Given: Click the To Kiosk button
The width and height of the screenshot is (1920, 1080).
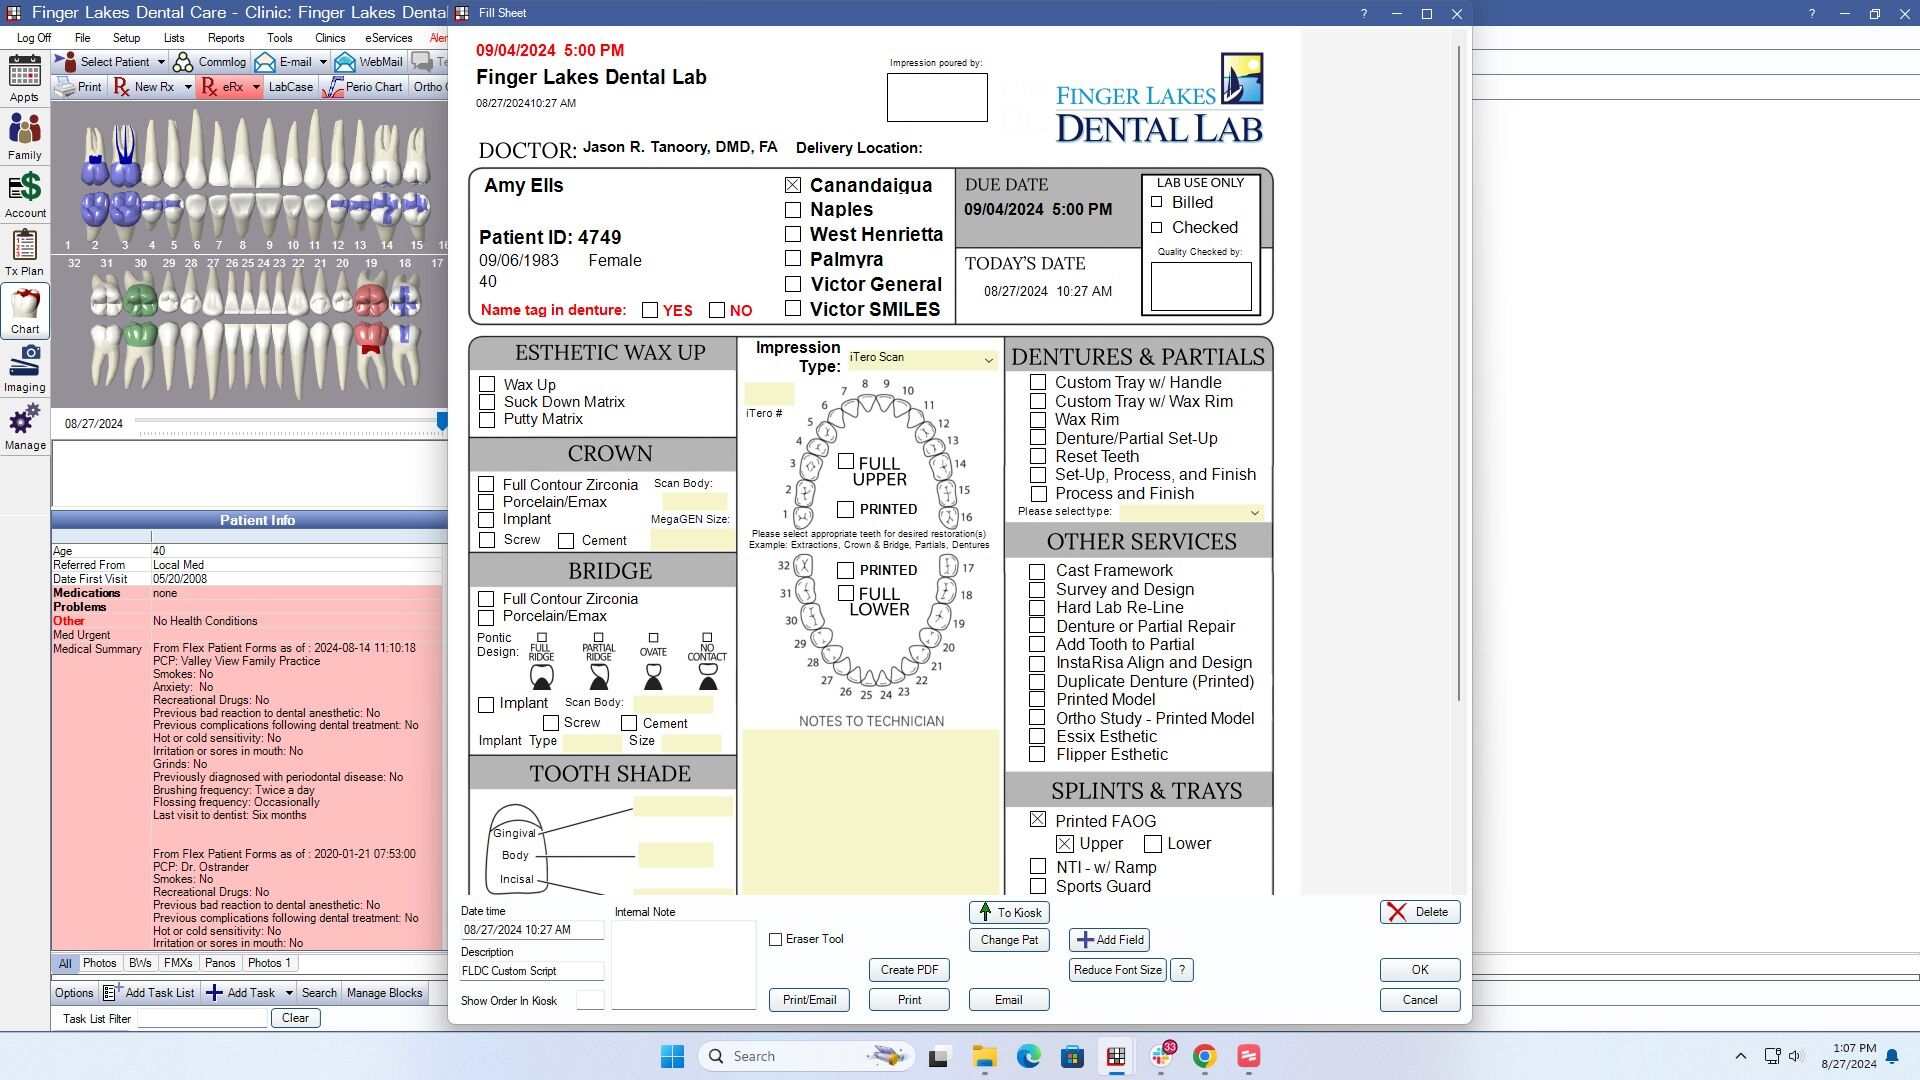Looking at the screenshot, I should 1009,912.
